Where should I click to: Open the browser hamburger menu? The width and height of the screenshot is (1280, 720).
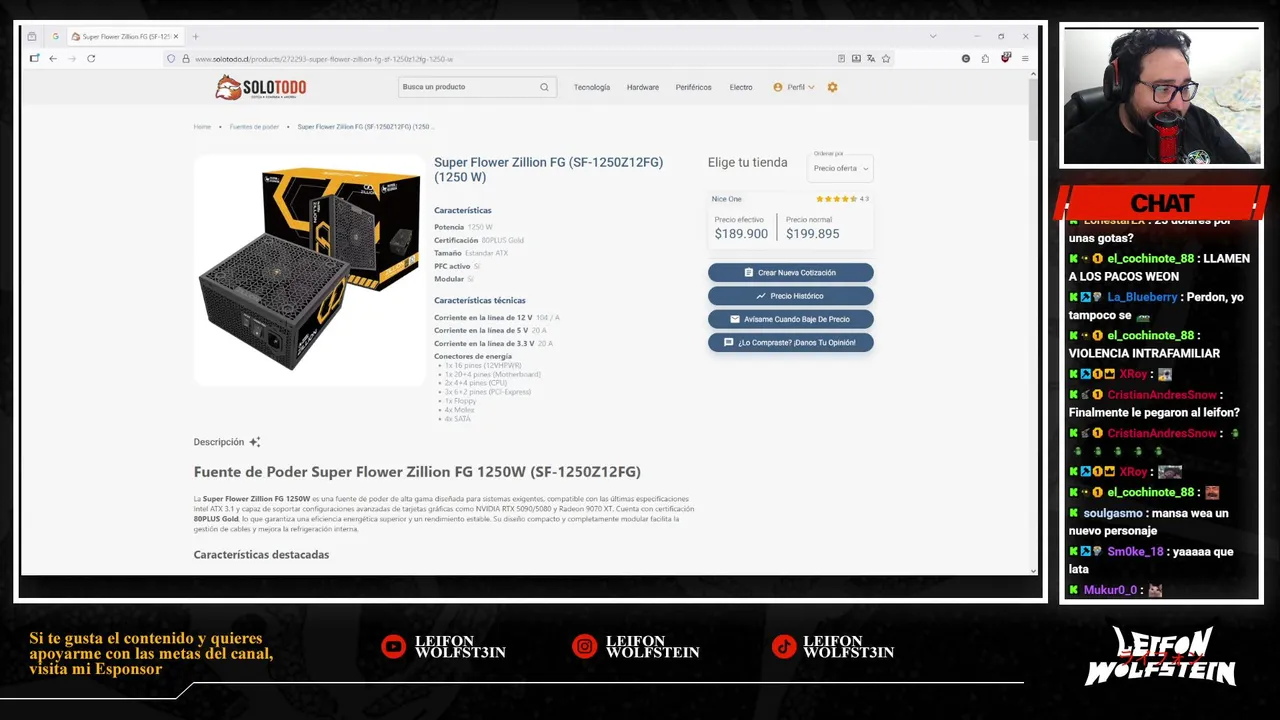[x=1025, y=59]
